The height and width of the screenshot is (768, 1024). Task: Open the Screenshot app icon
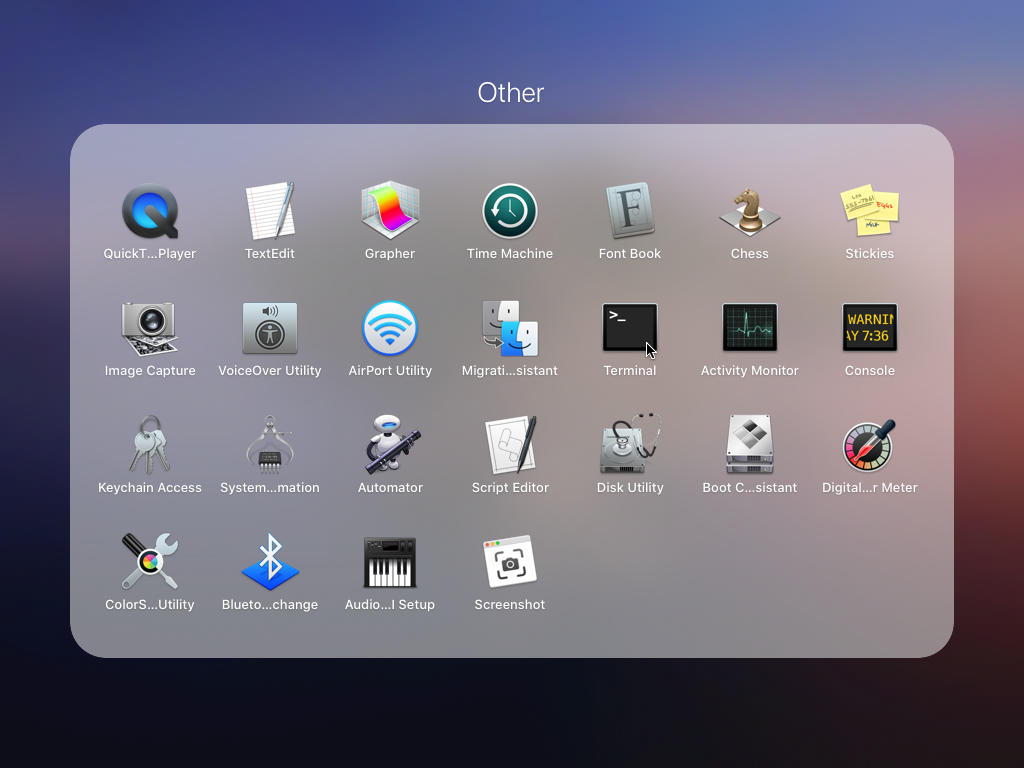click(x=510, y=562)
